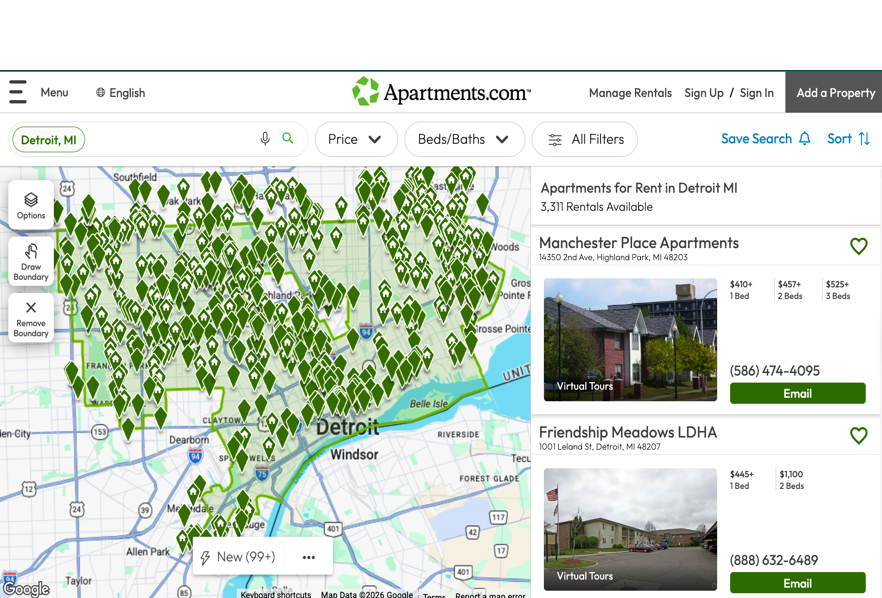Click phone number (888) 632-6489
The height and width of the screenshot is (598, 882).
coord(773,560)
